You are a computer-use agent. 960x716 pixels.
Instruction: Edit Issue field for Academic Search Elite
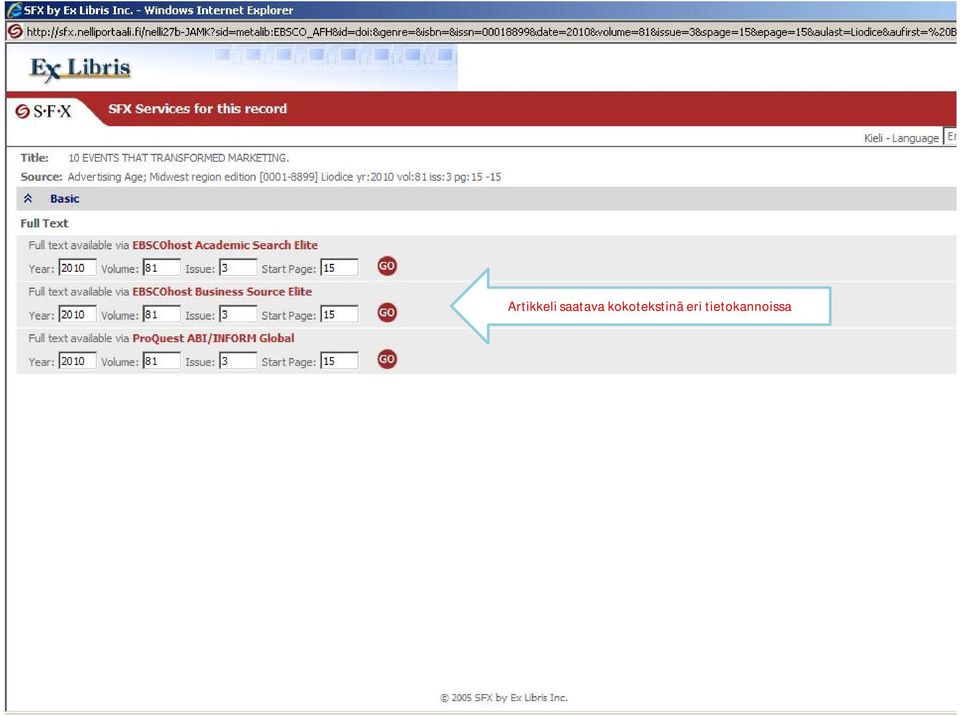[238, 268]
